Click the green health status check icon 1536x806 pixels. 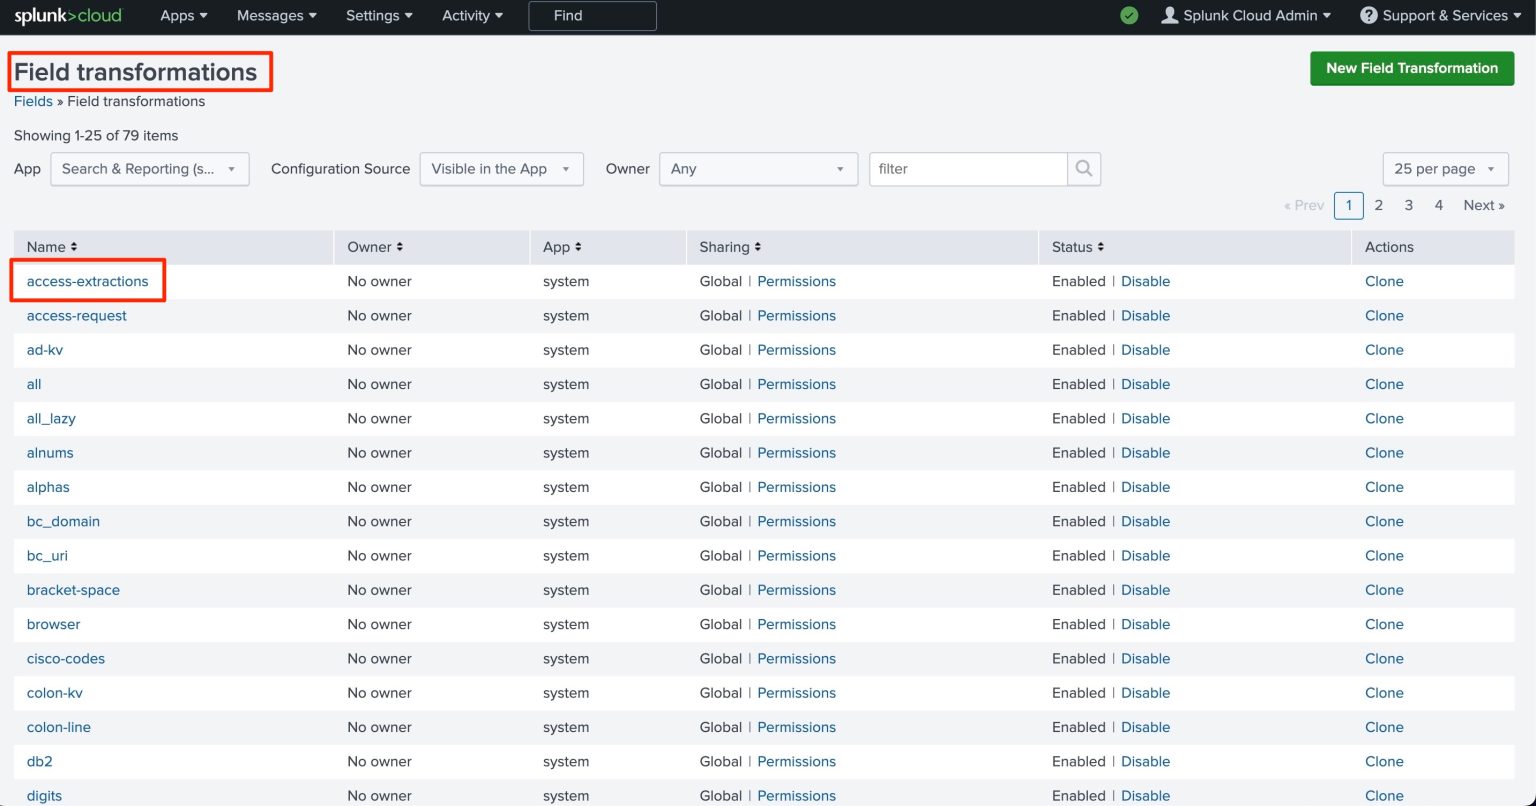coord(1129,16)
